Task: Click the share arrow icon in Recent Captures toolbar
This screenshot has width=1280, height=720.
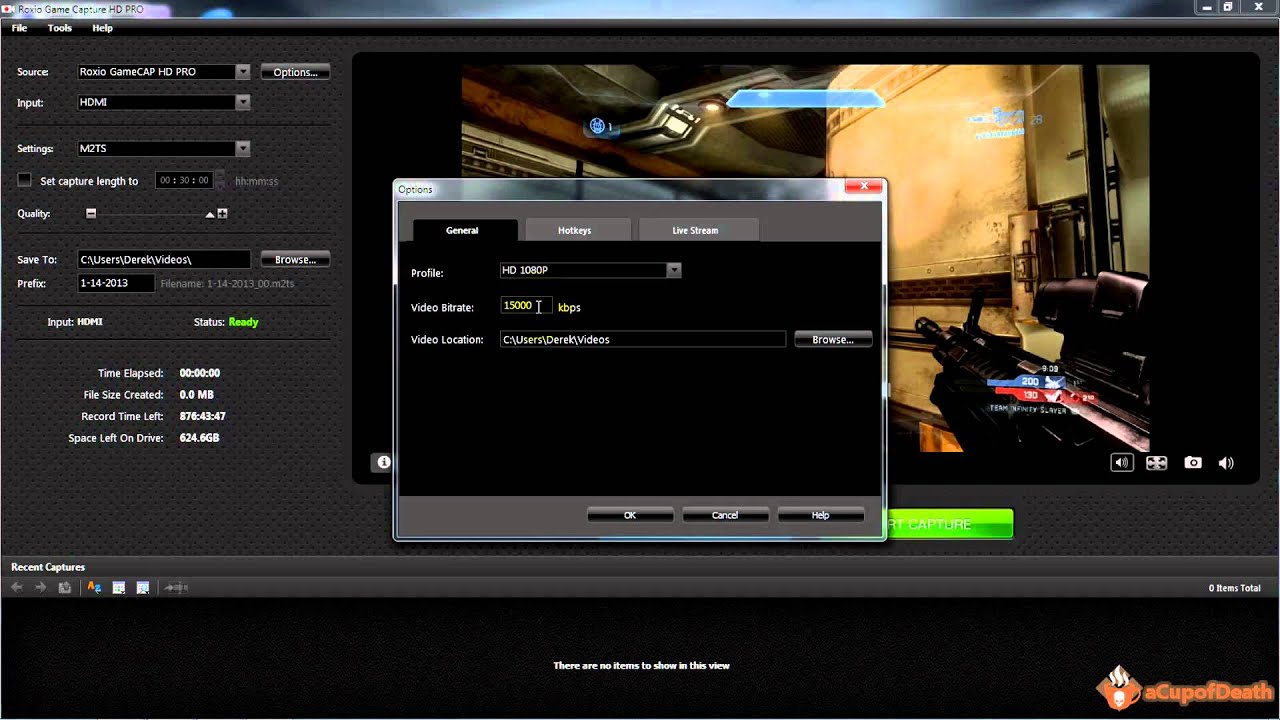Action: (176, 587)
